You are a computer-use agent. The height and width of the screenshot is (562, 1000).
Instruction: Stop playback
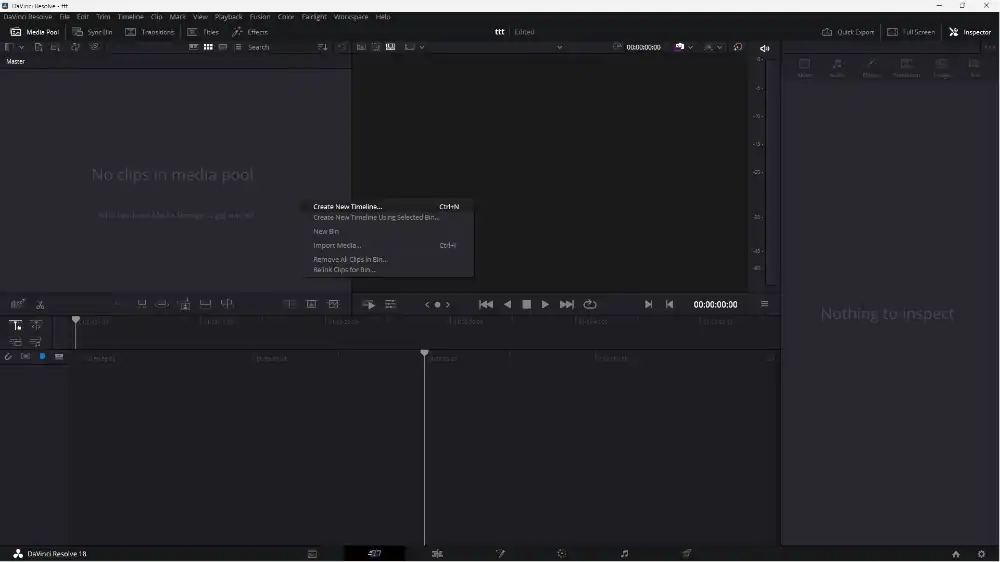(x=527, y=305)
